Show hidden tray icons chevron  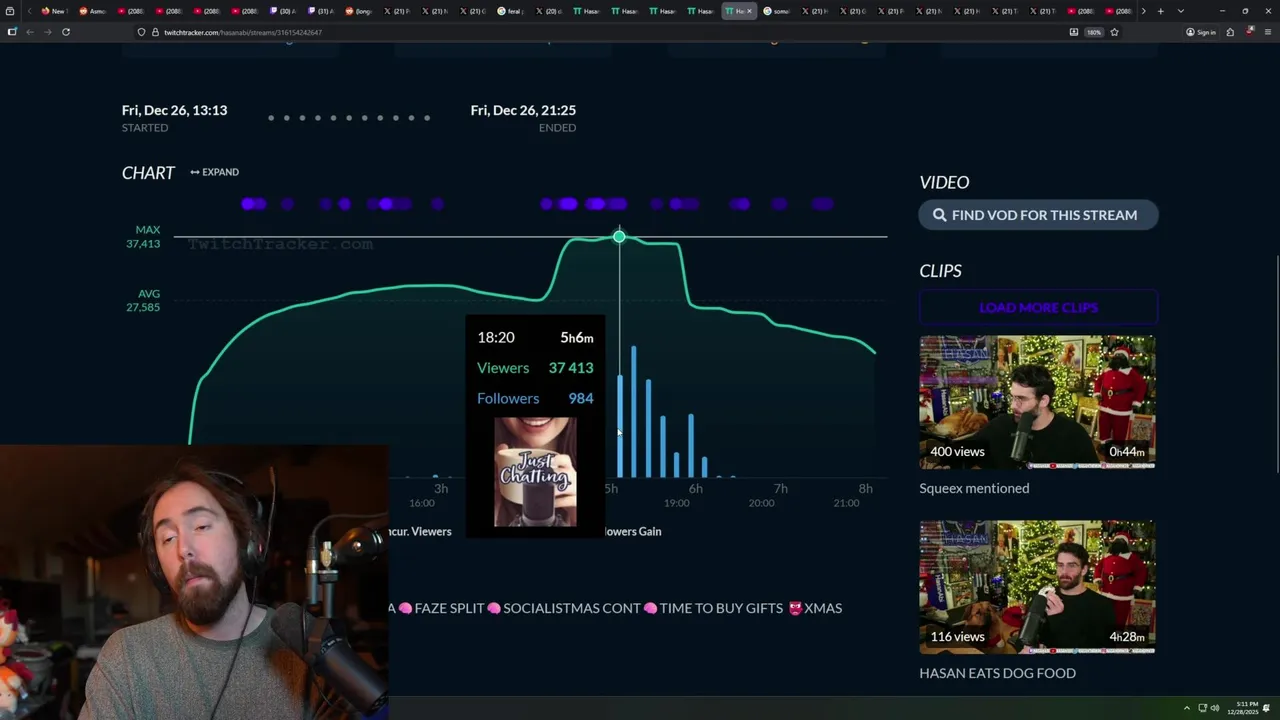1187,708
